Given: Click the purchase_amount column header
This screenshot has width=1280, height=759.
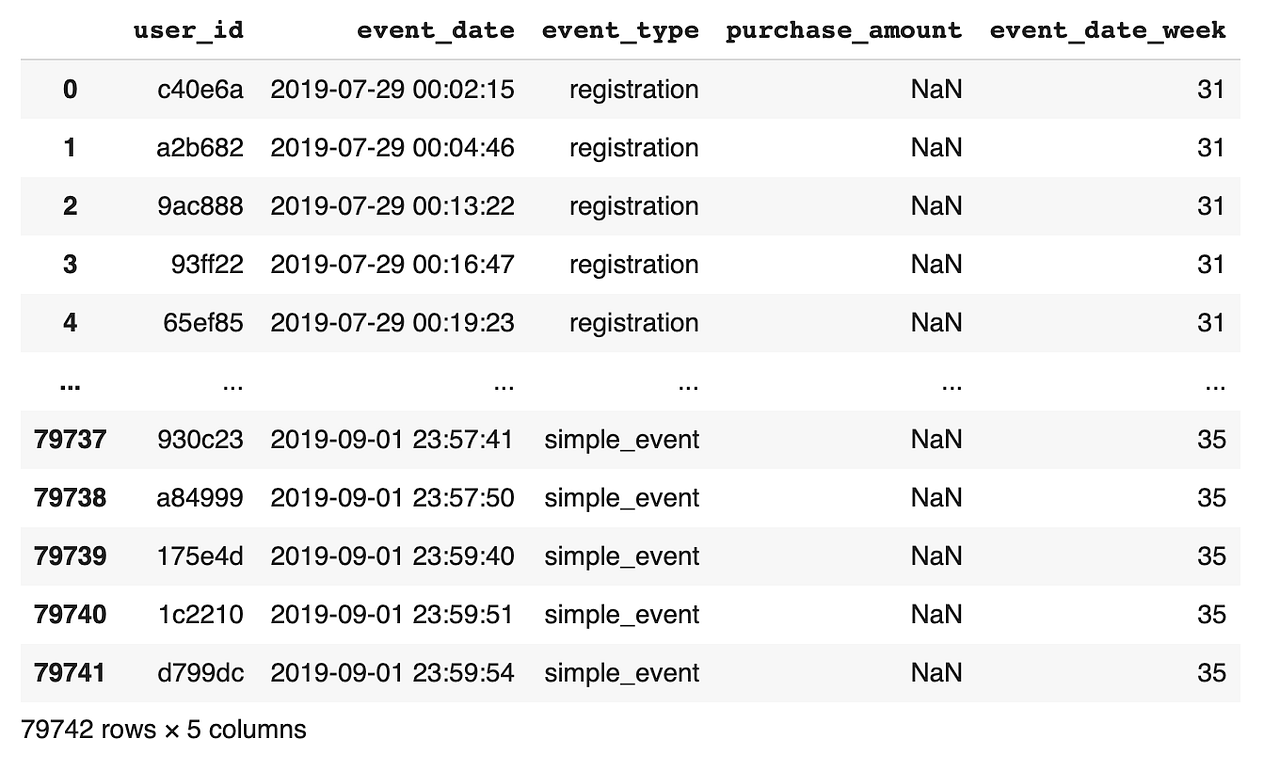Looking at the screenshot, I should 844,30.
